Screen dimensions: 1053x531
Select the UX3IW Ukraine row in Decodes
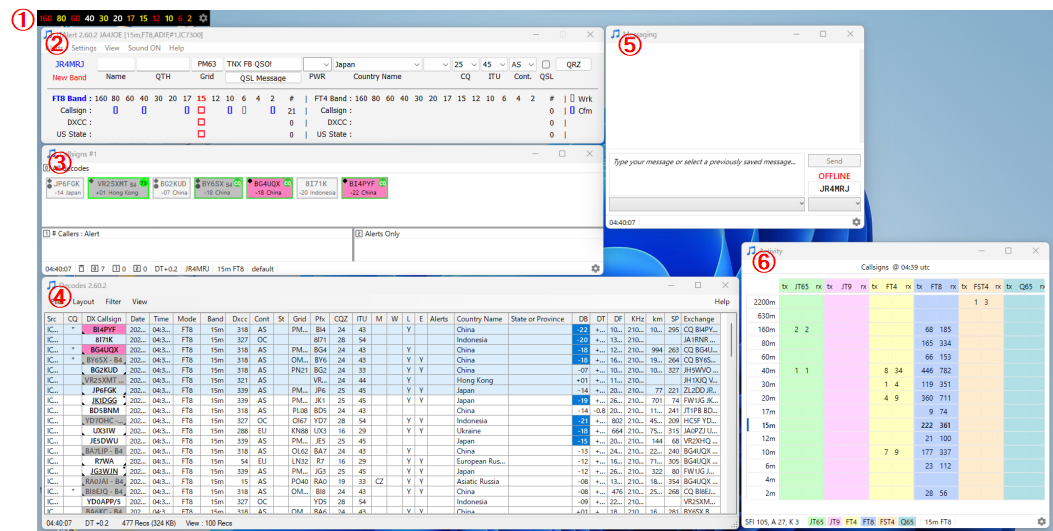click(x=383, y=430)
